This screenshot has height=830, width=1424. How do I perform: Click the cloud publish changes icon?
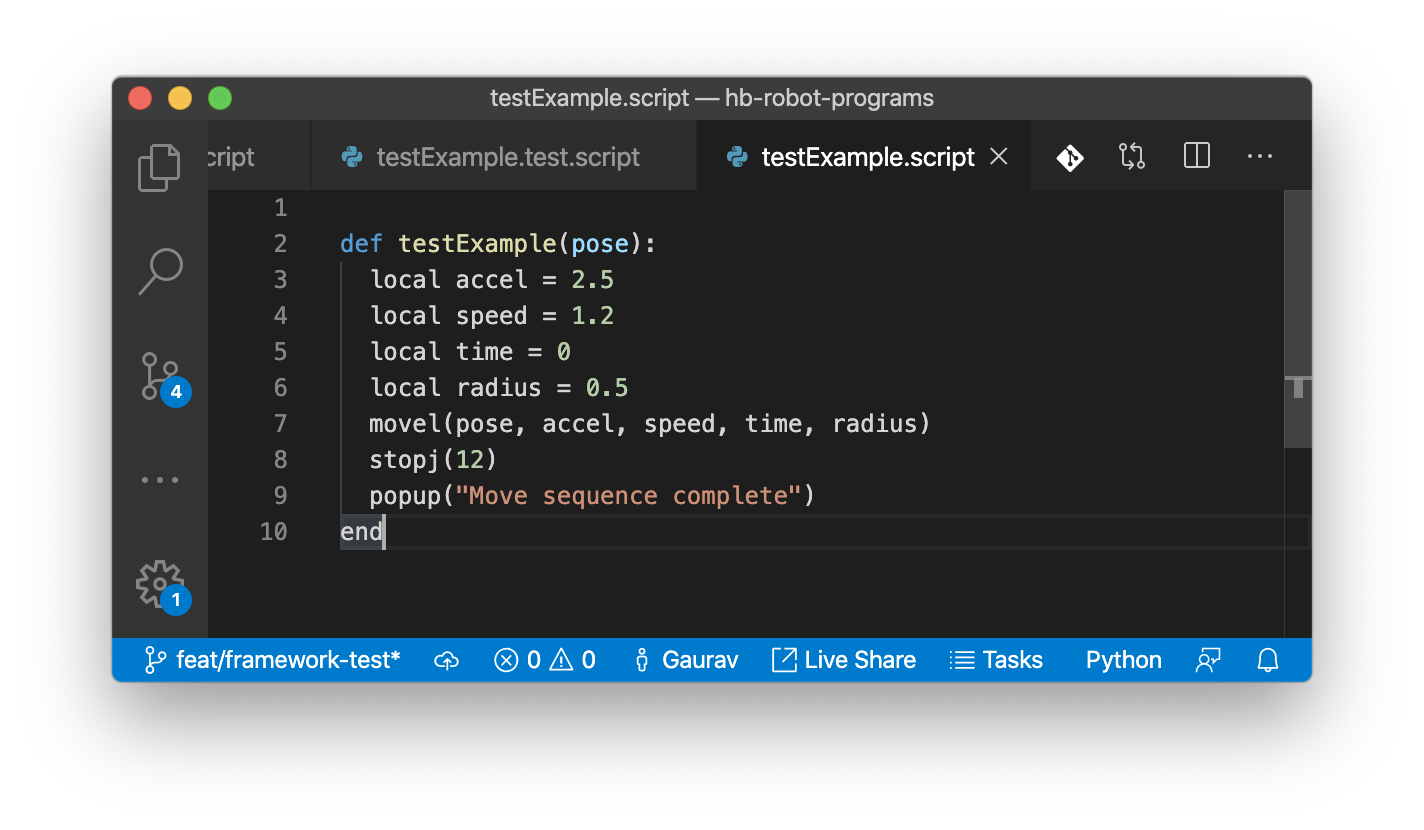447,660
